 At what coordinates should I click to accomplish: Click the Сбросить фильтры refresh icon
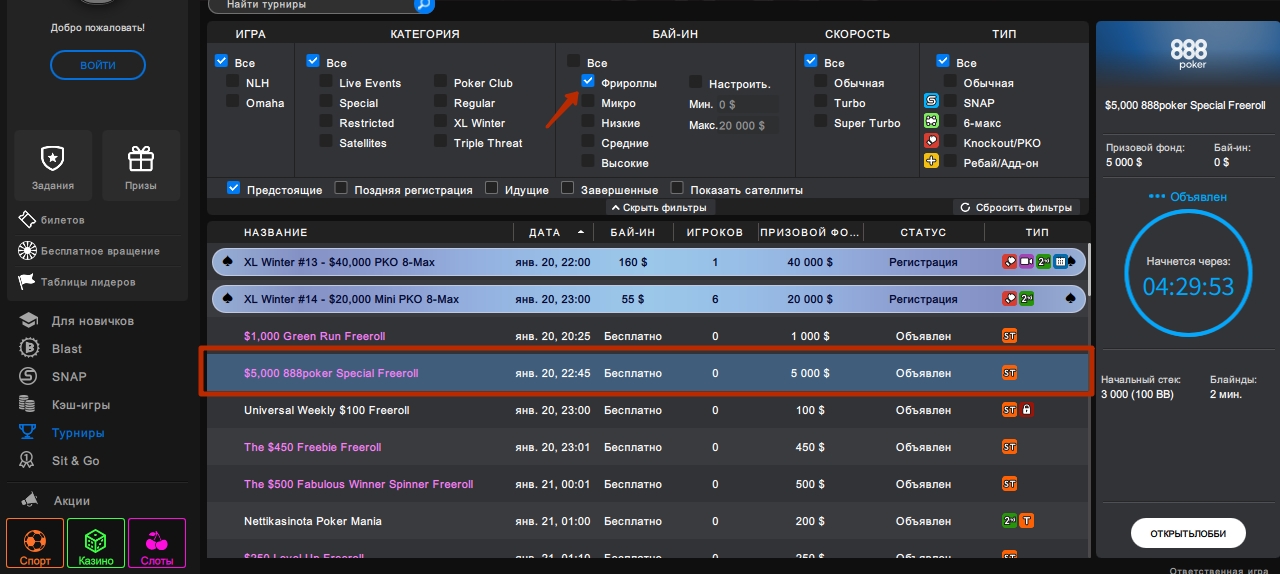tap(965, 208)
